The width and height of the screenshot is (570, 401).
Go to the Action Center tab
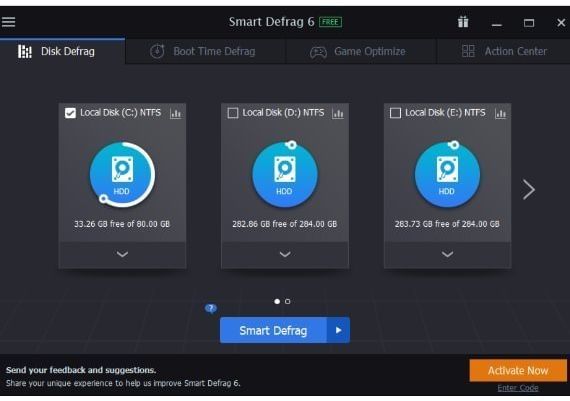pyautogui.click(x=503, y=51)
